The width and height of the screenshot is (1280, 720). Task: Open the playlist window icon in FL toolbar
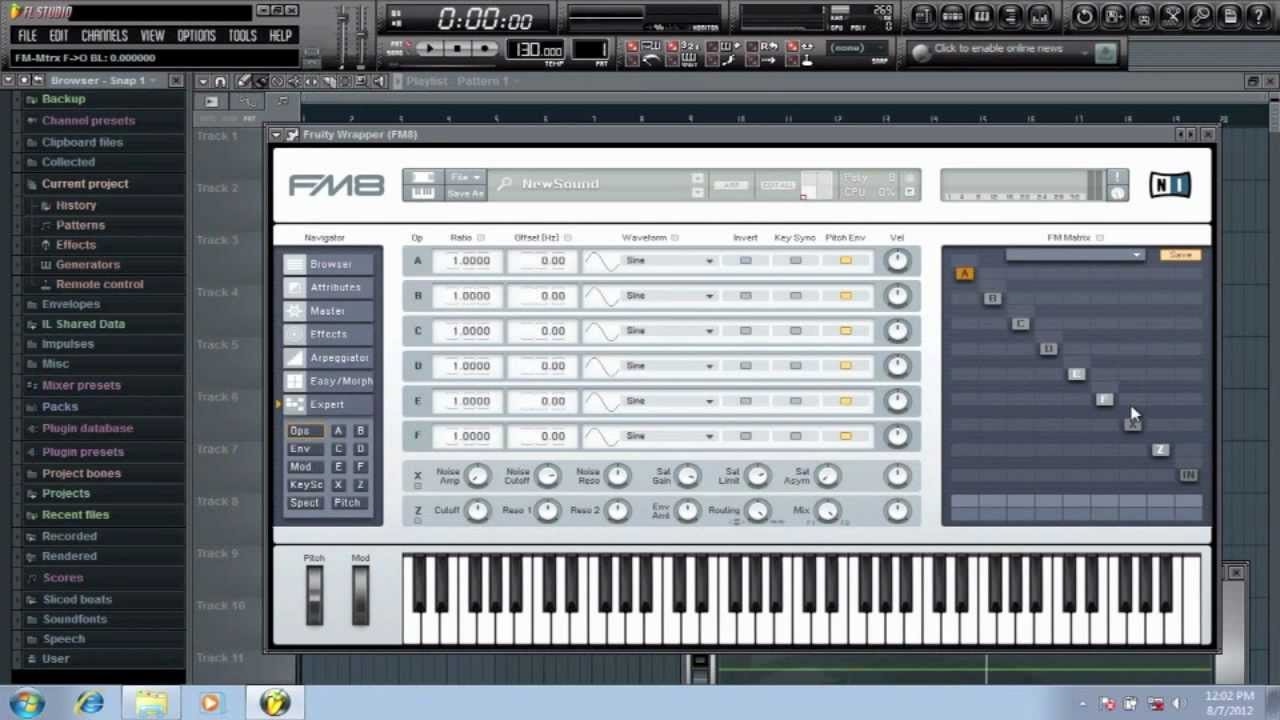tap(924, 16)
